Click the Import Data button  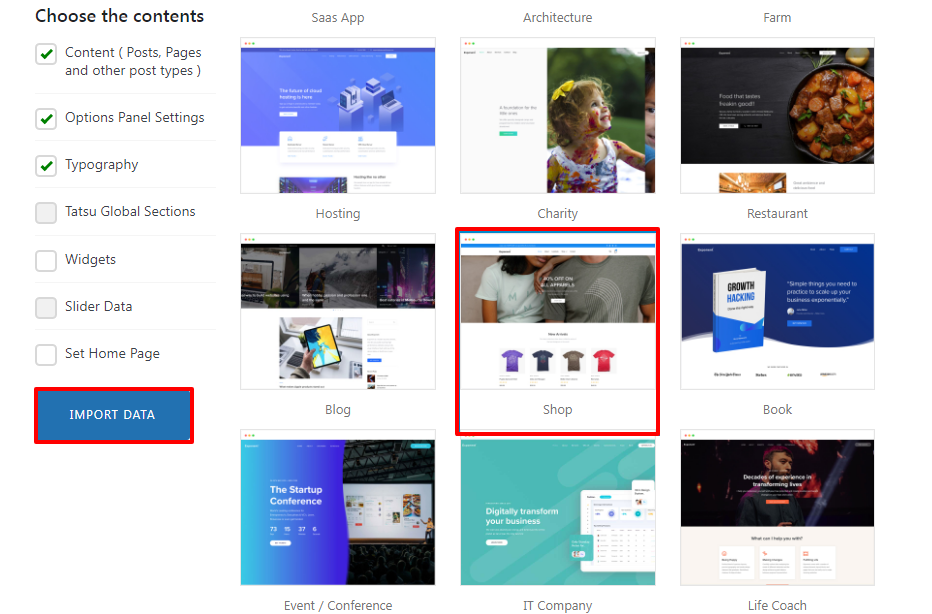coord(113,414)
